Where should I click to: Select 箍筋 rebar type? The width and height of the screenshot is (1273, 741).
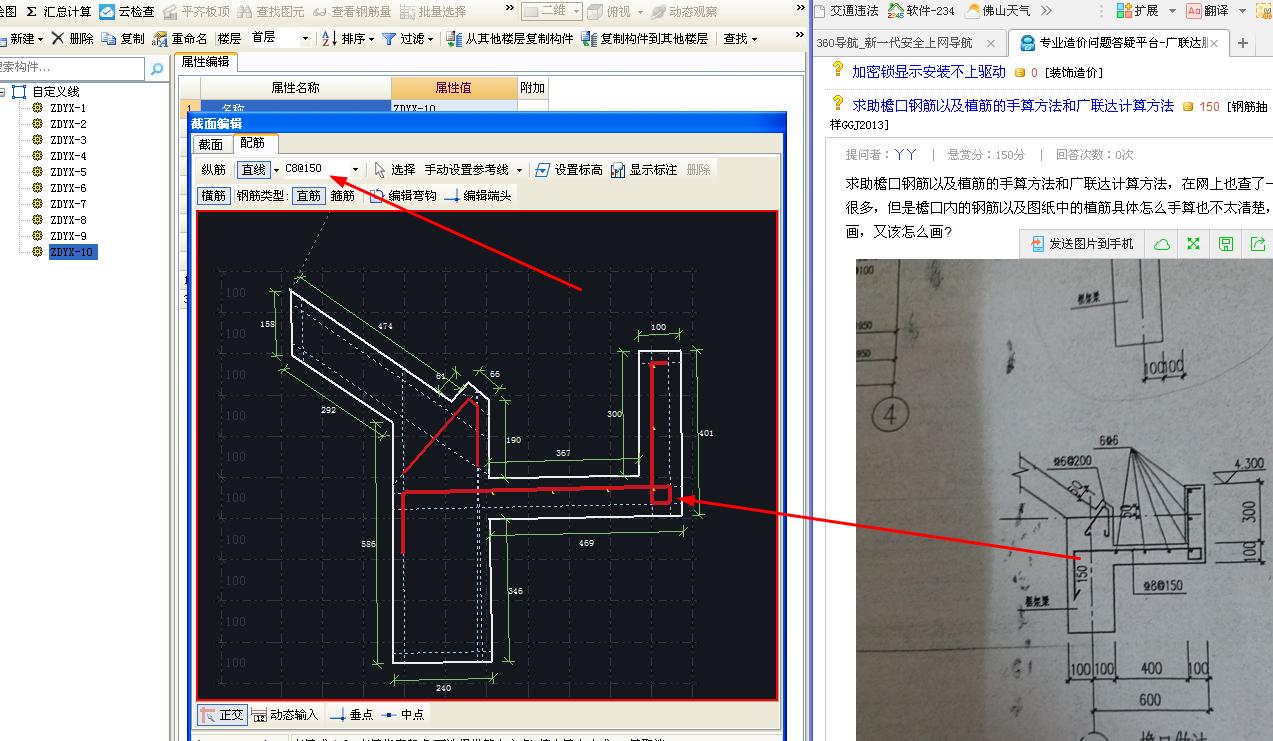343,196
